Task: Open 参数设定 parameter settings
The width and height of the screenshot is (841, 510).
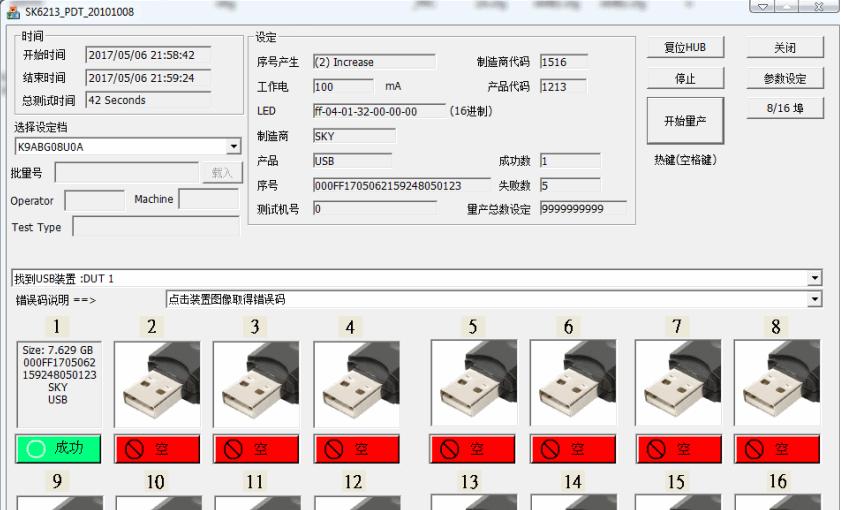Action: click(x=785, y=78)
